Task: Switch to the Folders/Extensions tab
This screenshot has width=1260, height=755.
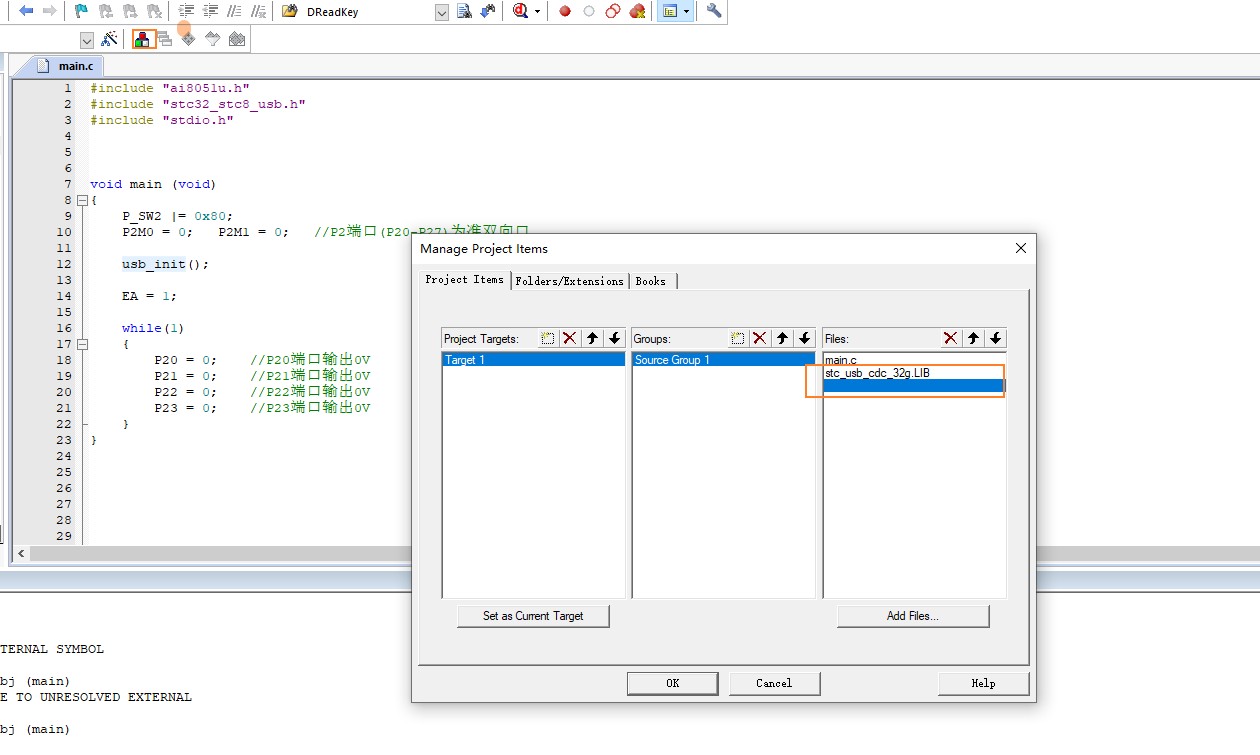Action: point(570,281)
